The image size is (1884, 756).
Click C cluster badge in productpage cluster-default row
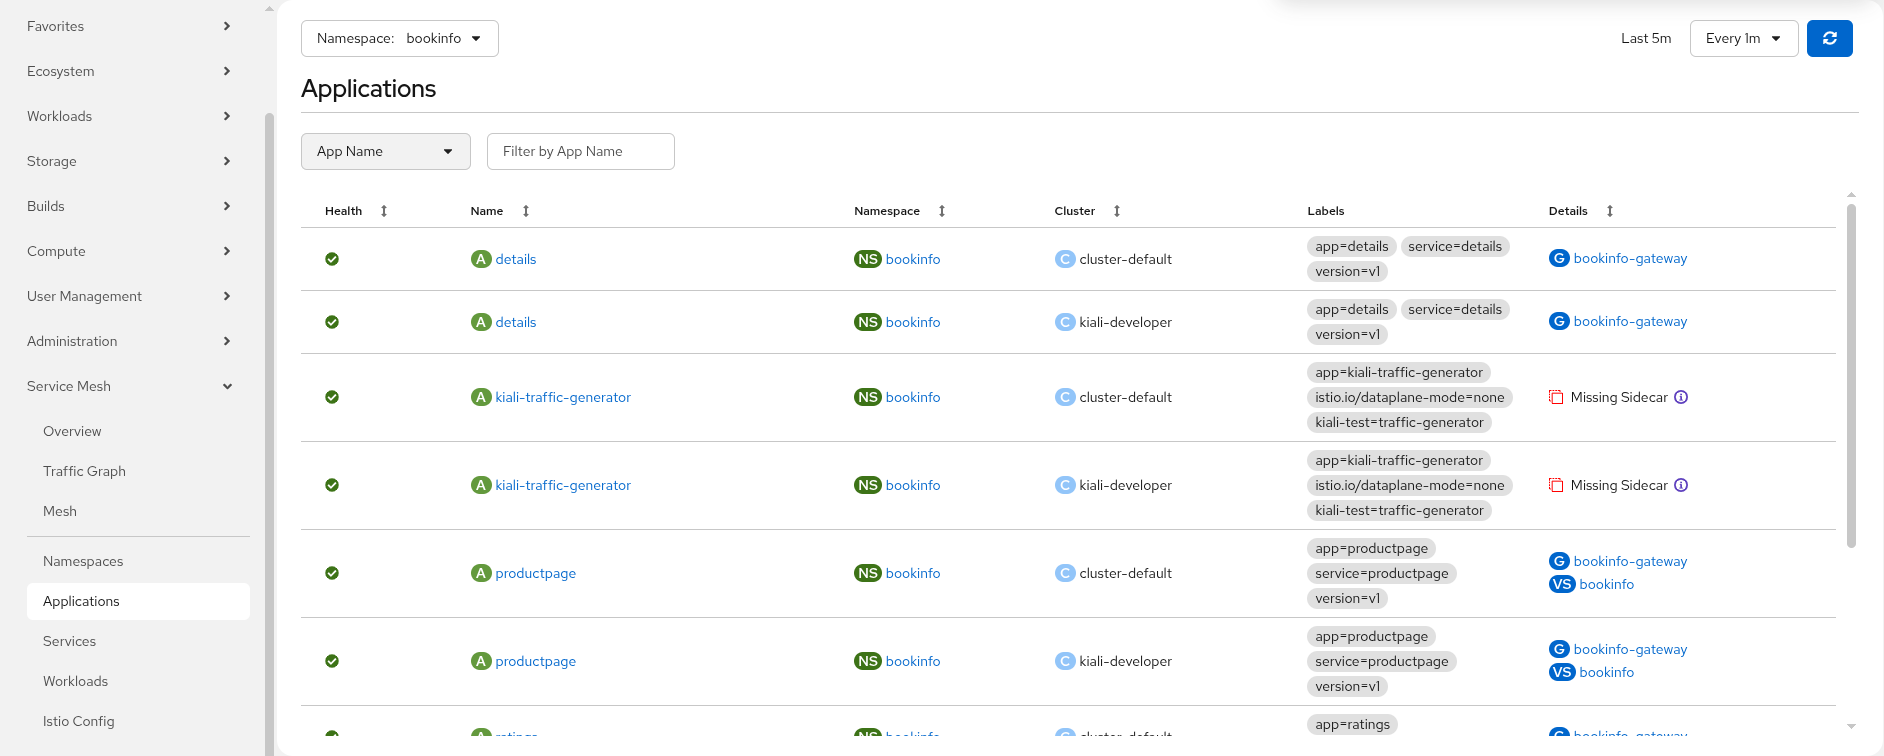click(1065, 573)
